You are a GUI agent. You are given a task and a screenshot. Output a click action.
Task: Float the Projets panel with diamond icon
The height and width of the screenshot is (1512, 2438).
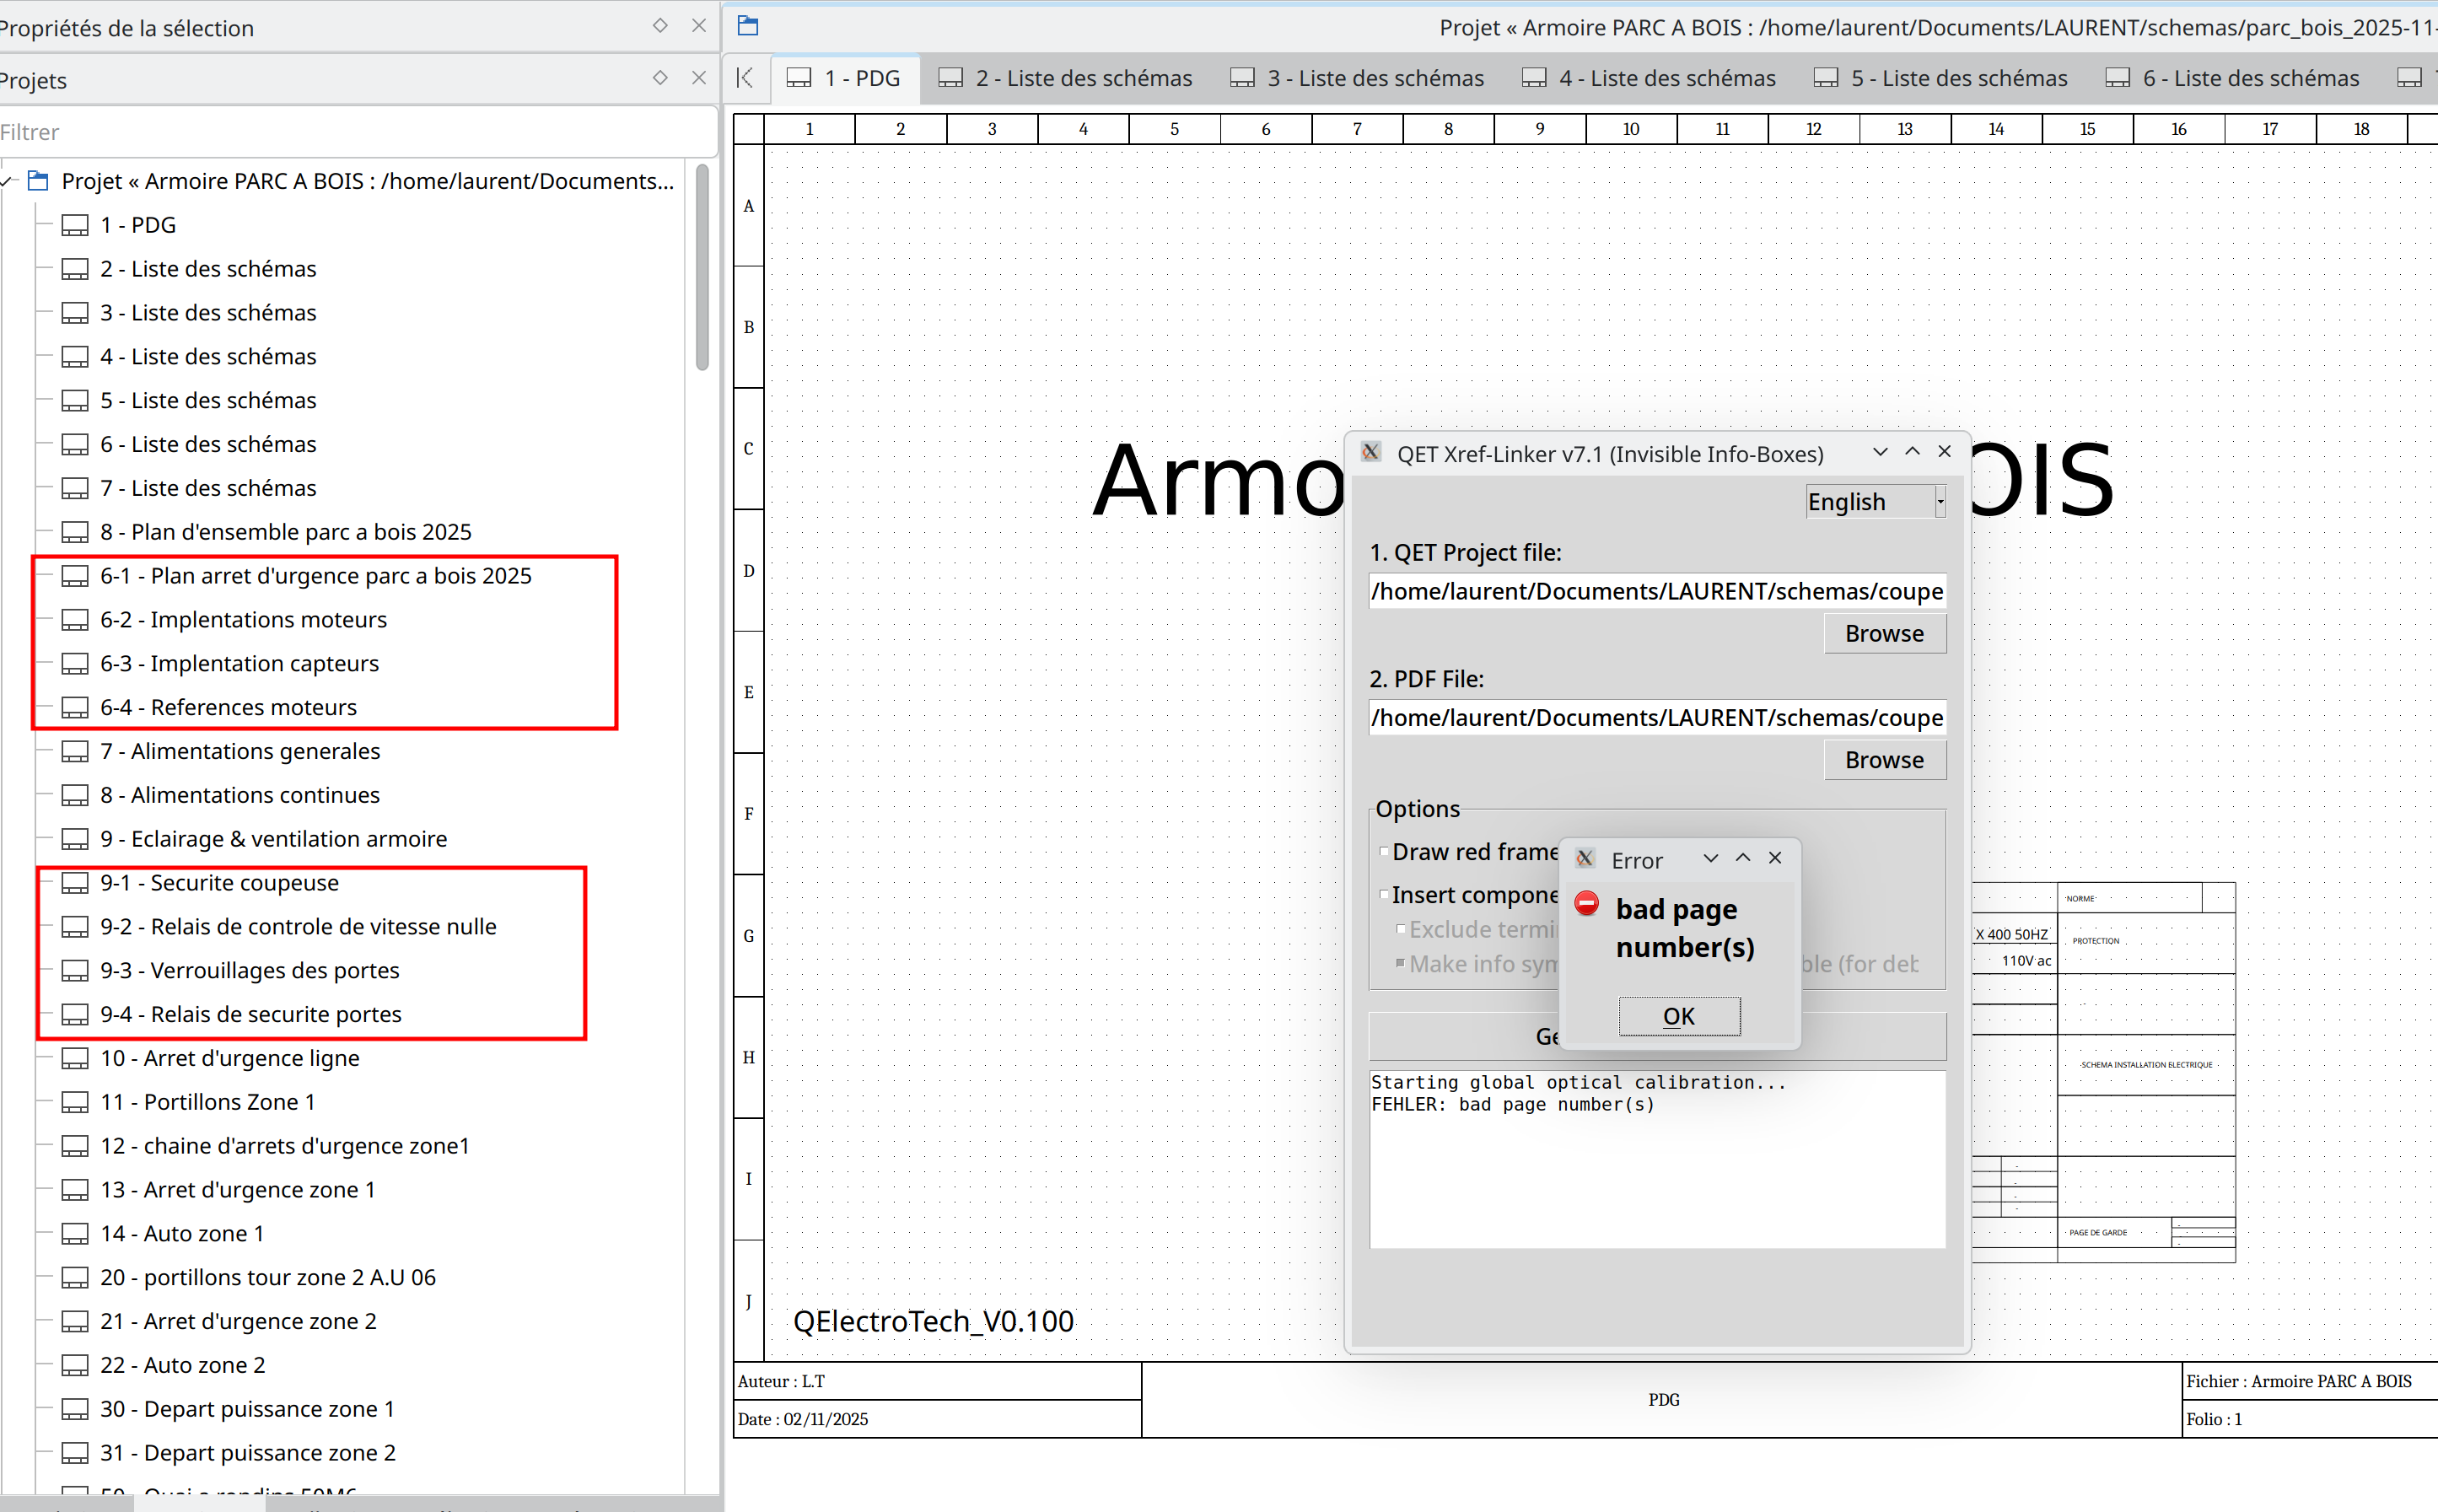click(x=660, y=78)
